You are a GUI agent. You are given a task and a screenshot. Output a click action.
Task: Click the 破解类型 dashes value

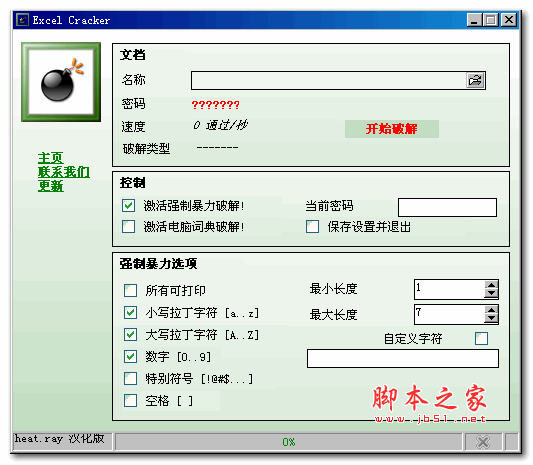point(218,148)
